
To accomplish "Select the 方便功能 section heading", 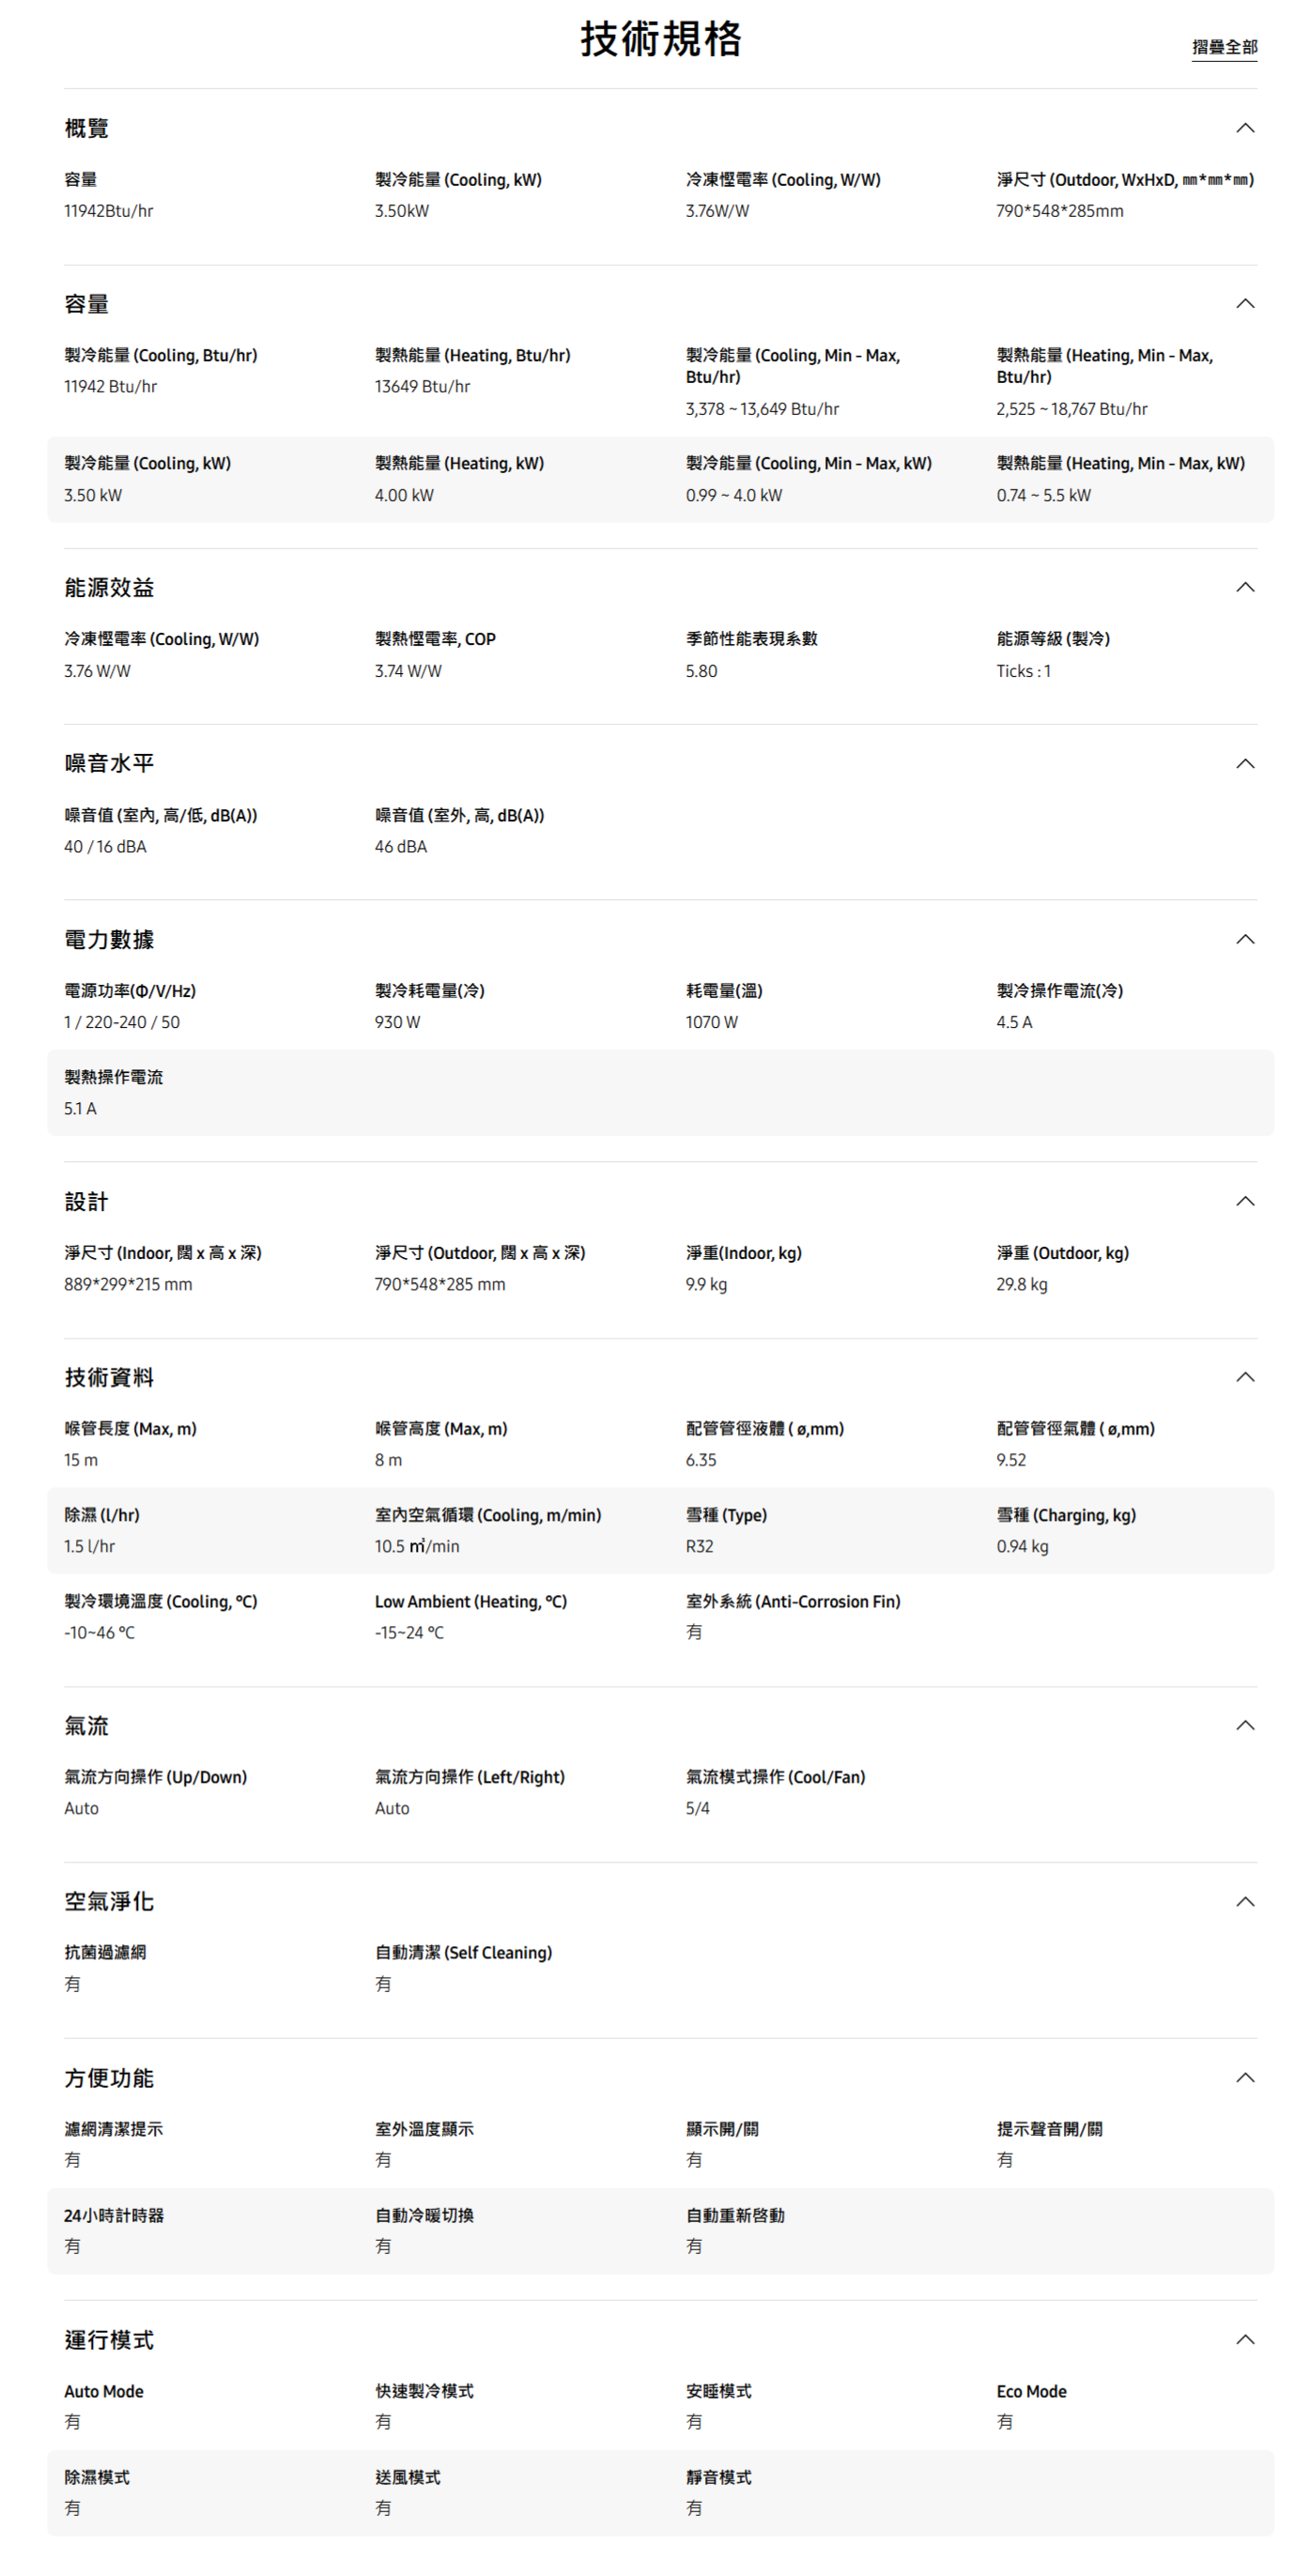I will [x=109, y=2078].
